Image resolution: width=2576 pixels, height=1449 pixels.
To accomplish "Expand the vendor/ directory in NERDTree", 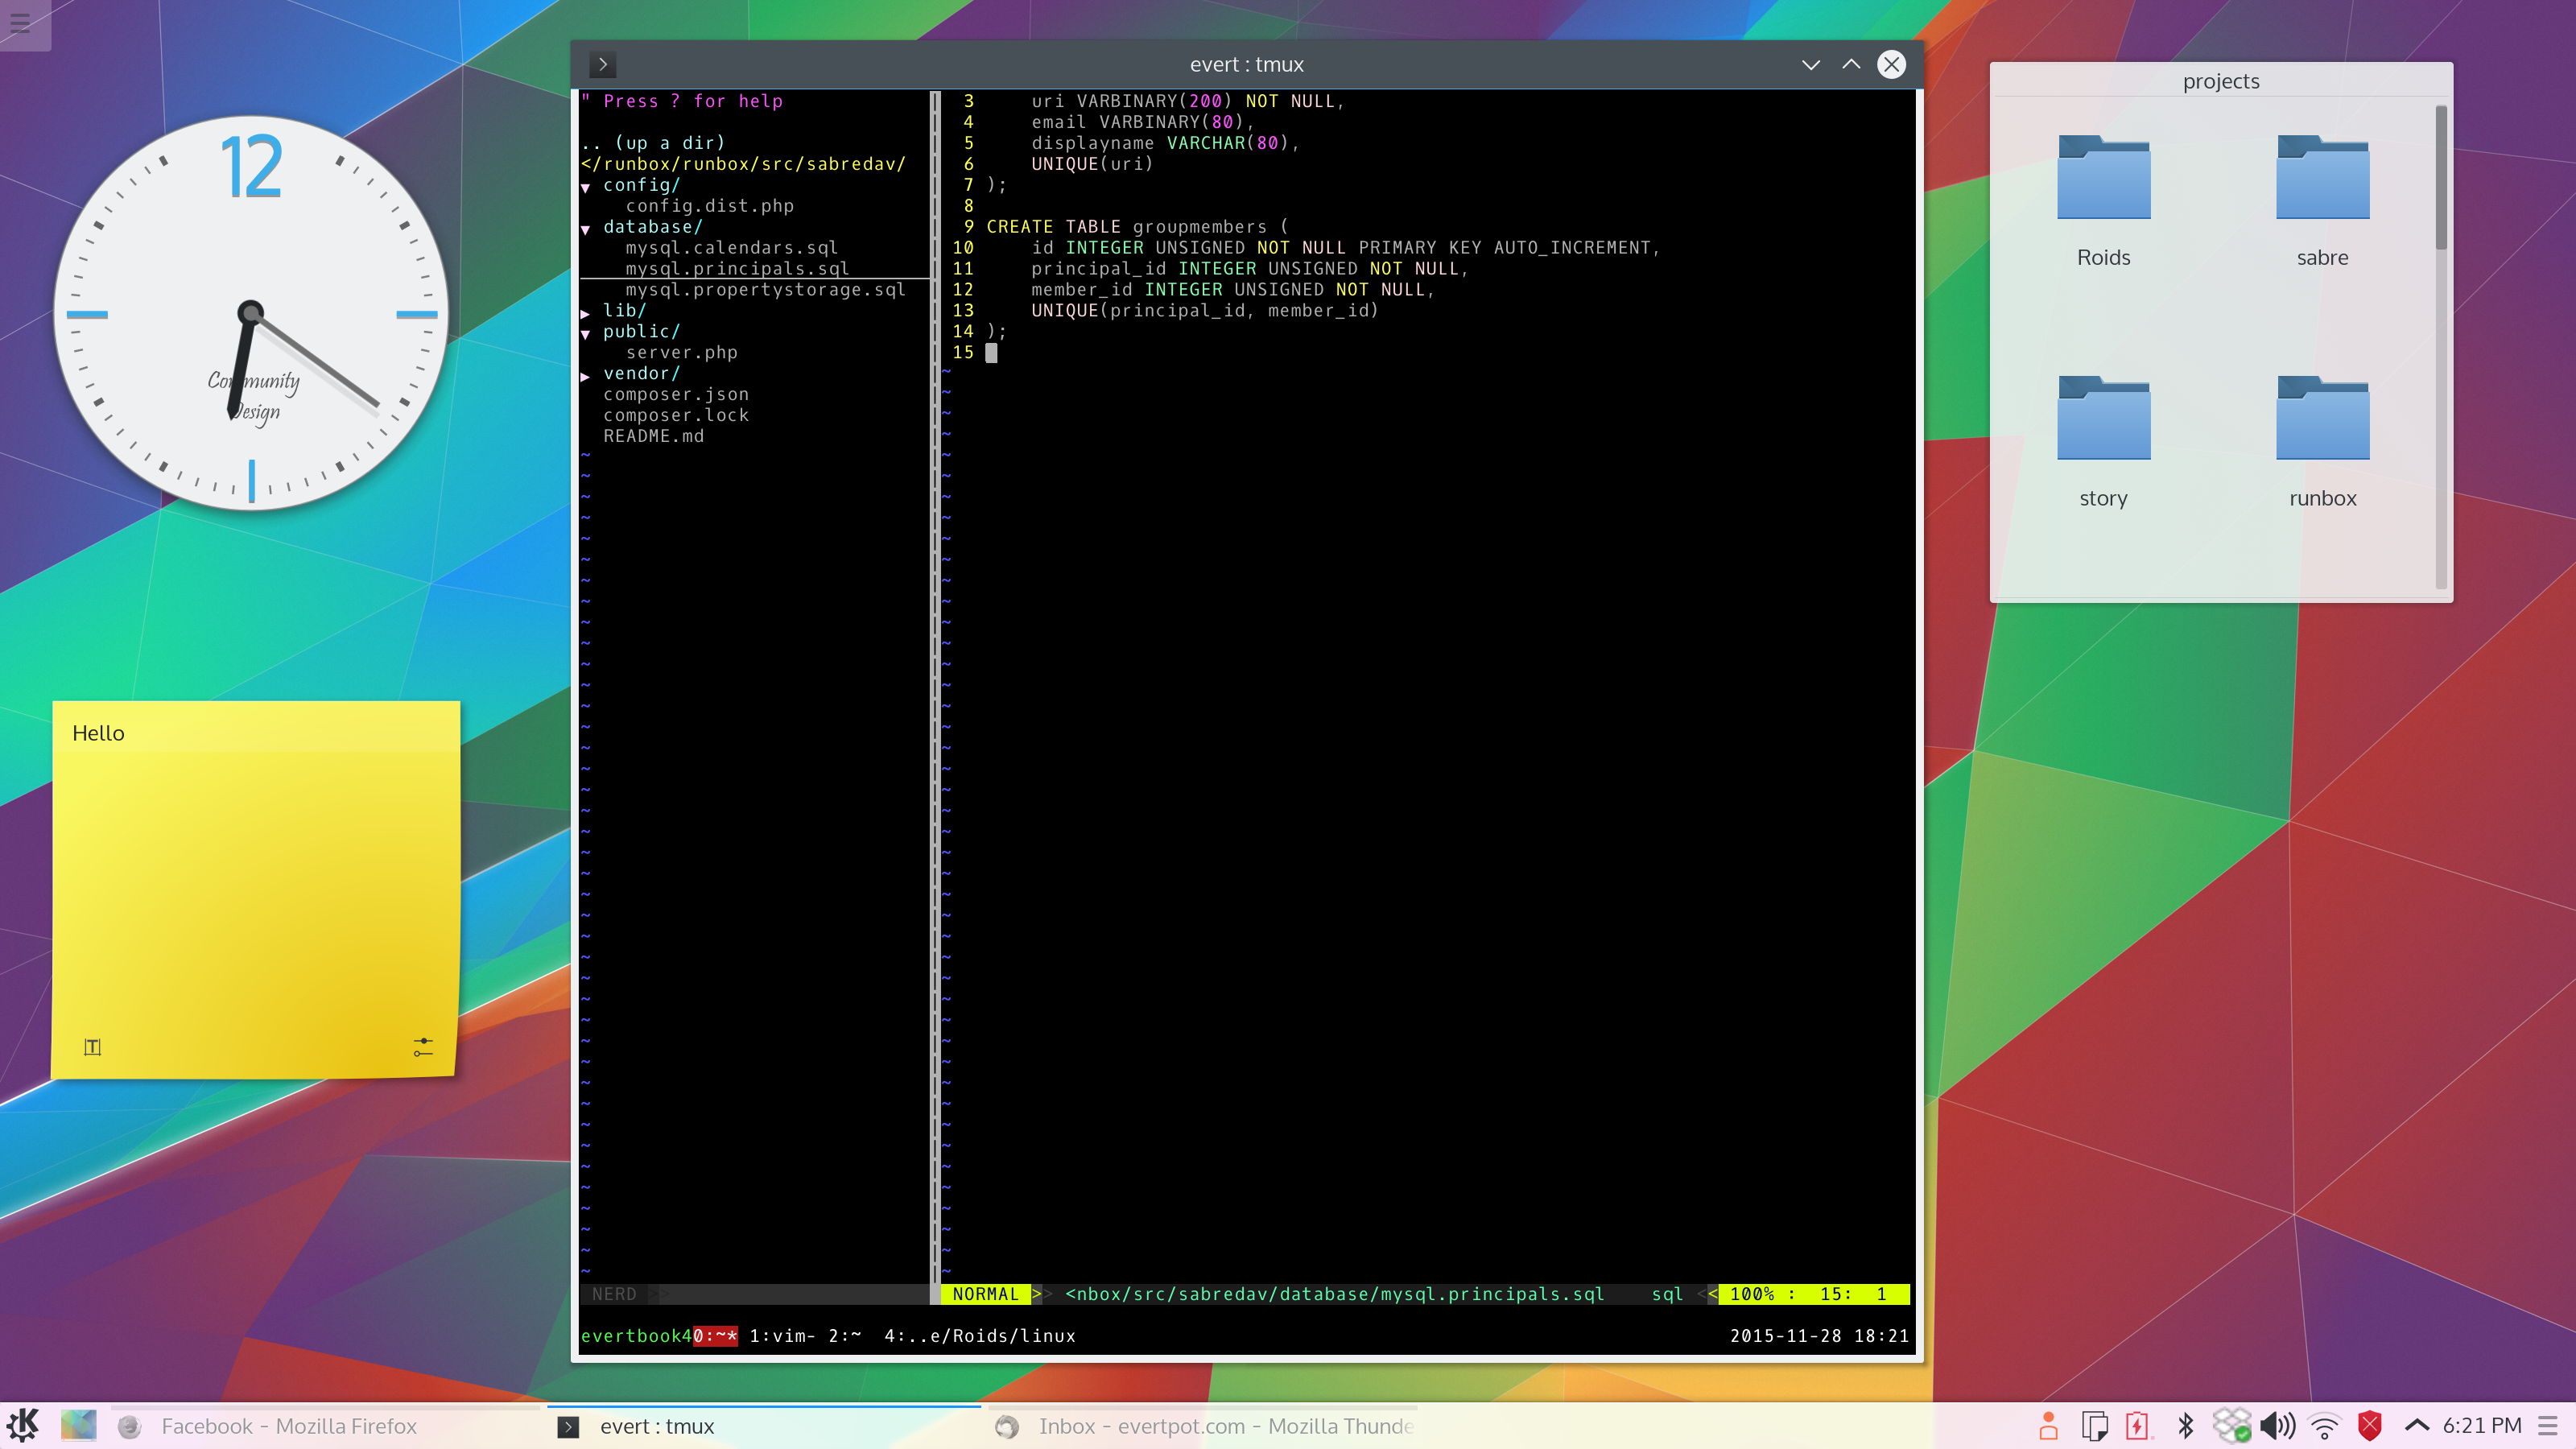I will (x=586, y=375).
